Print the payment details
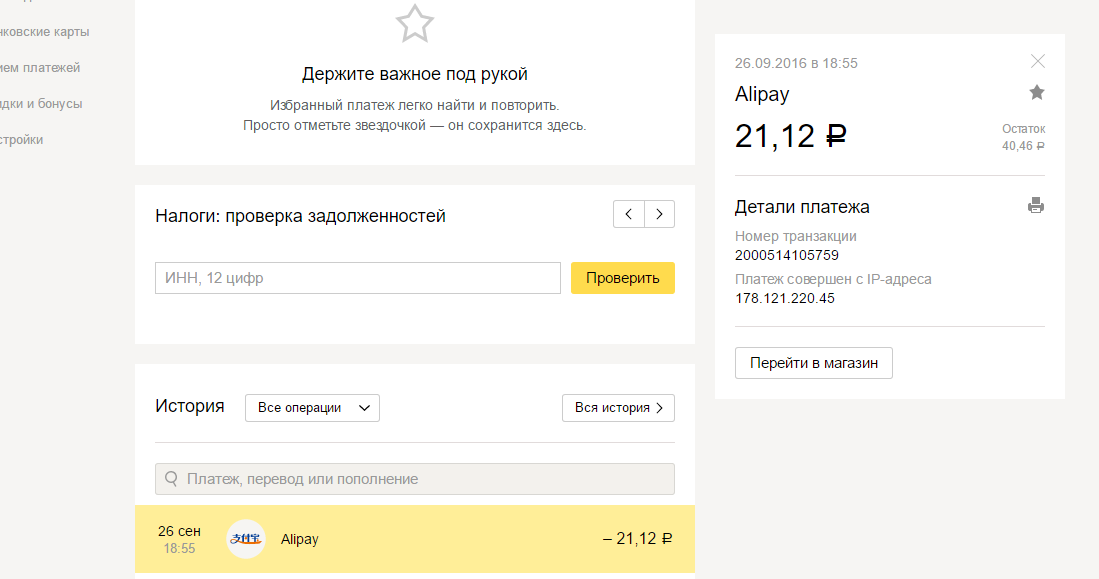Image resolution: width=1099 pixels, height=579 pixels. point(1036,205)
